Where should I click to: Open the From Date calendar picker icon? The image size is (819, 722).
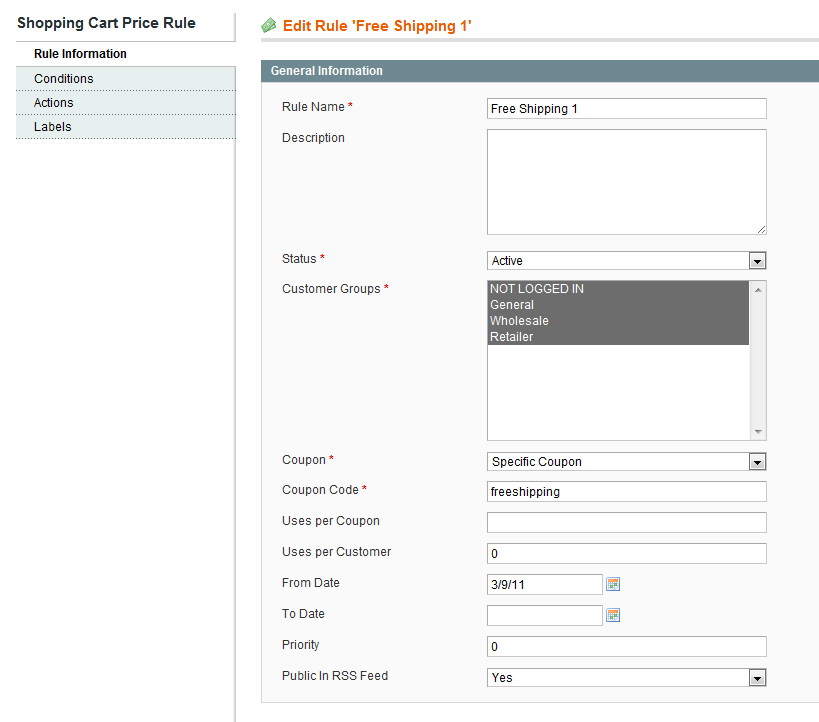click(x=614, y=584)
